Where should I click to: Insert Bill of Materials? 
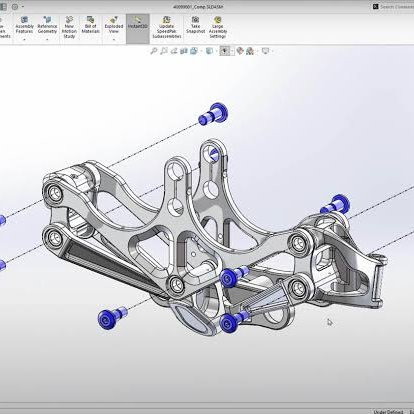click(x=90, y=25)
